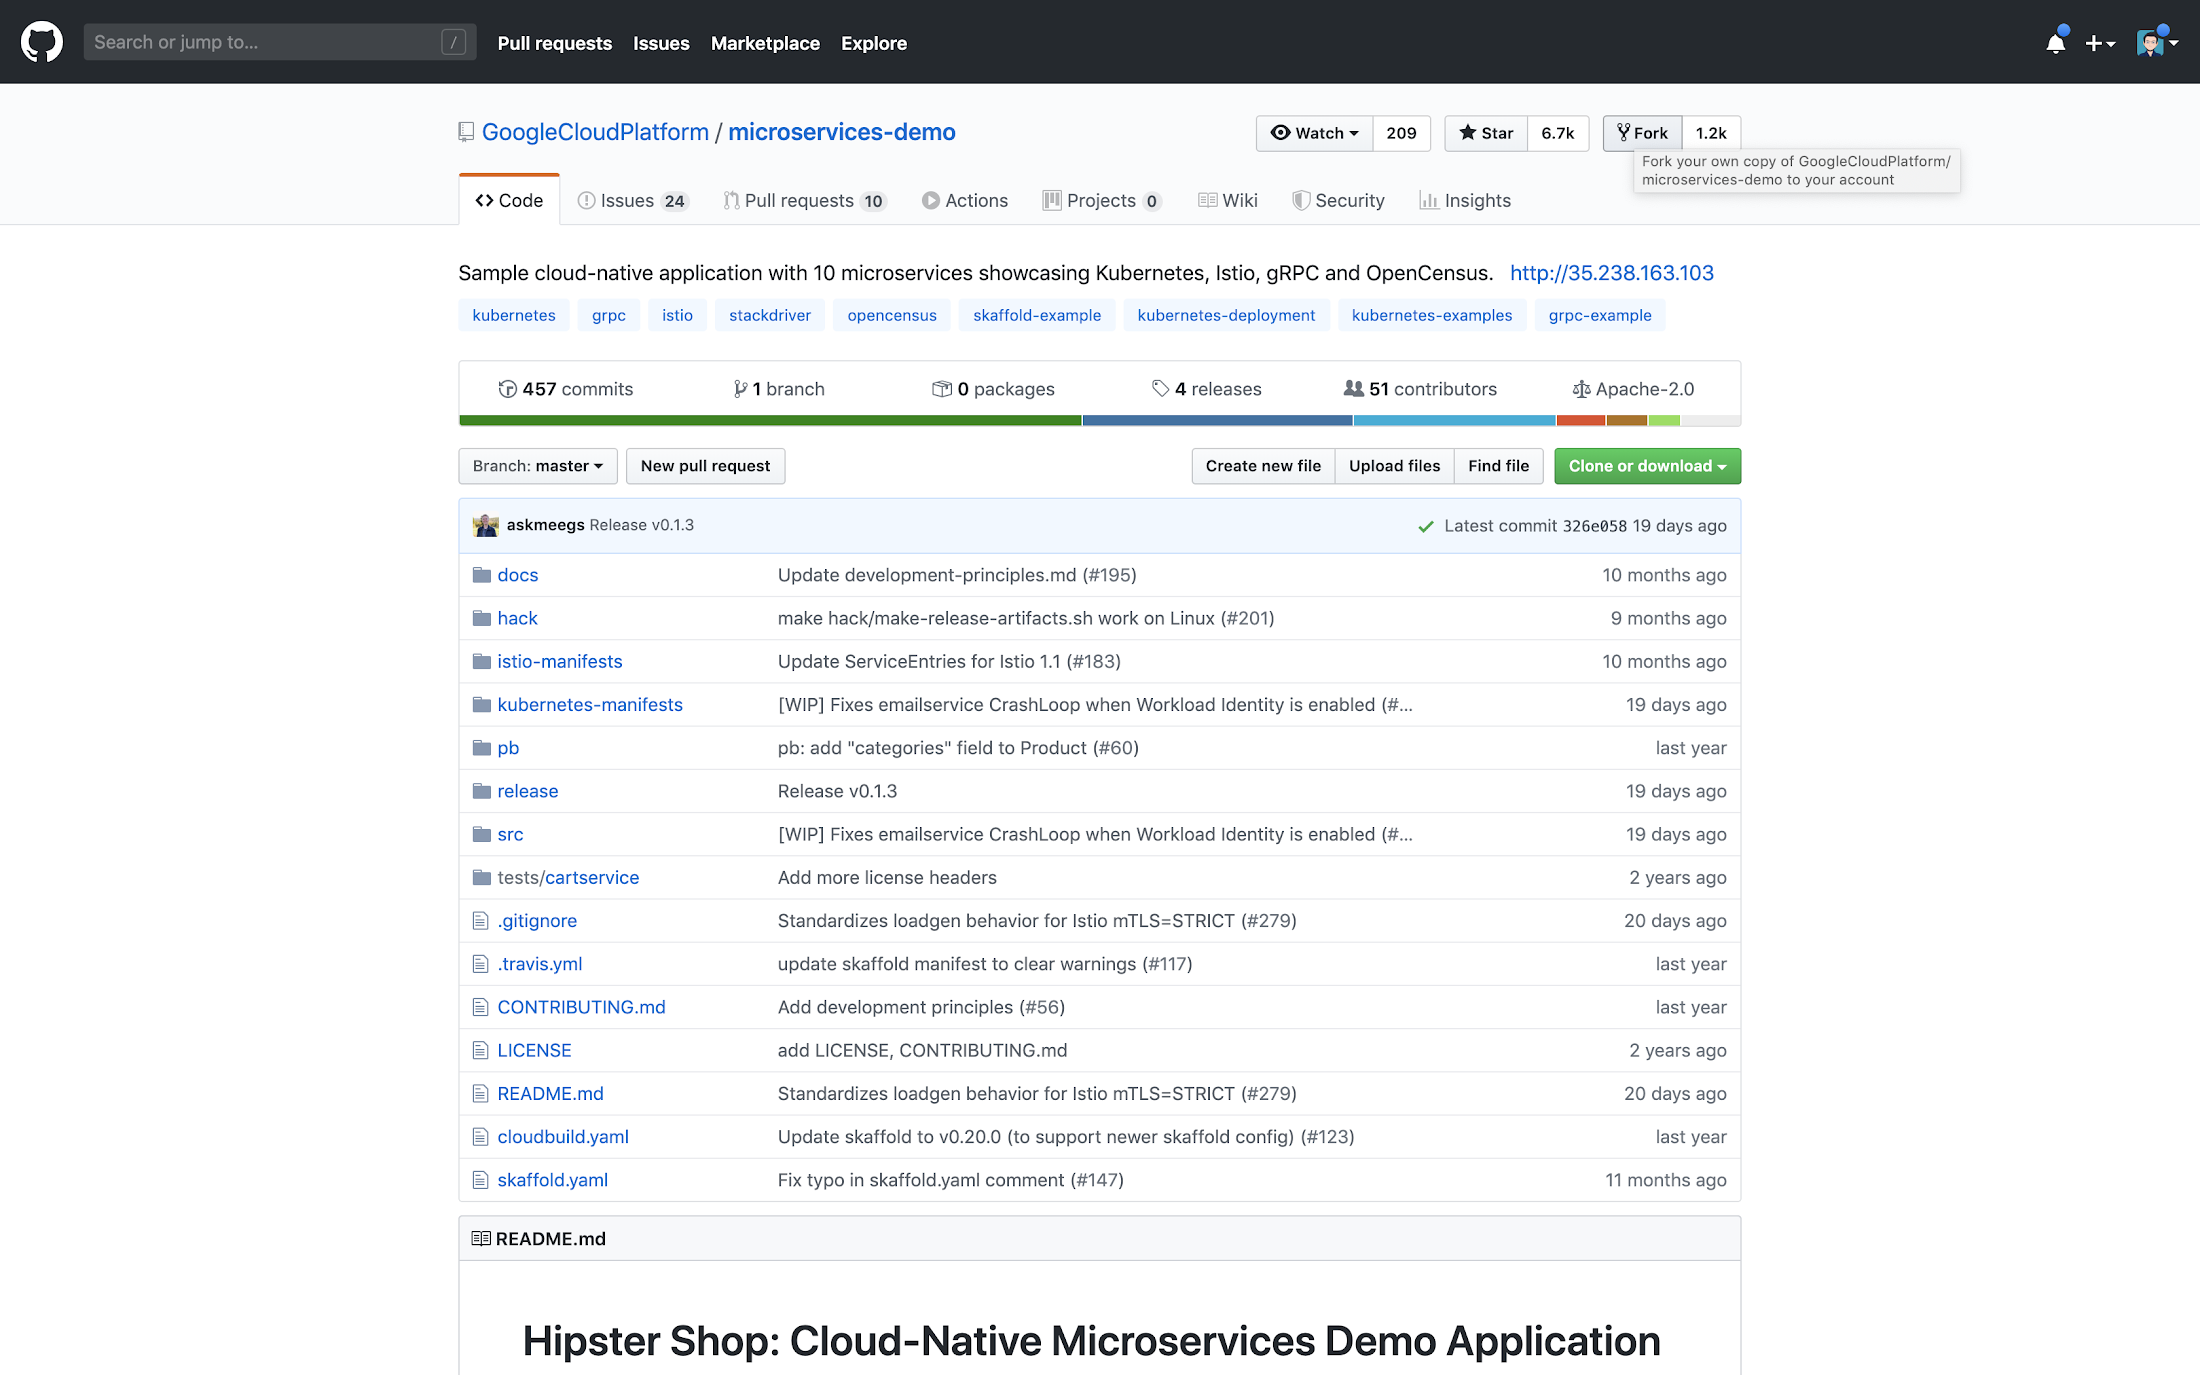Click the folder icon beside pb

[x=482, y=748]
